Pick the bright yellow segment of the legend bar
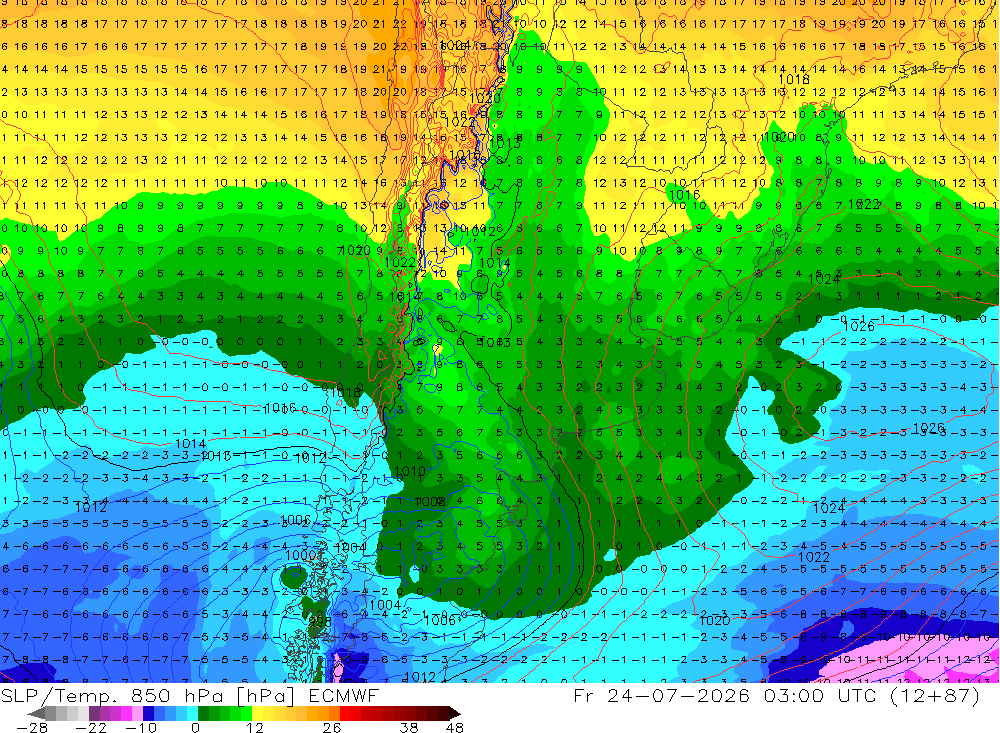Screen dimensions: 1000x733 (x=257, y=713)
